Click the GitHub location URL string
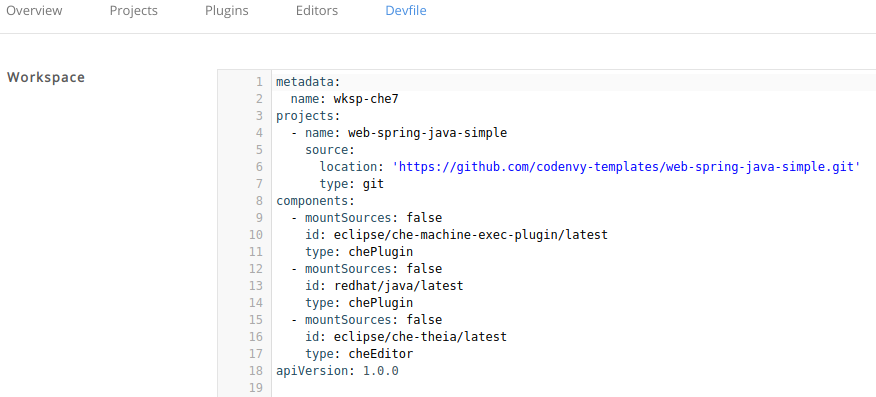 pos(627,167)
